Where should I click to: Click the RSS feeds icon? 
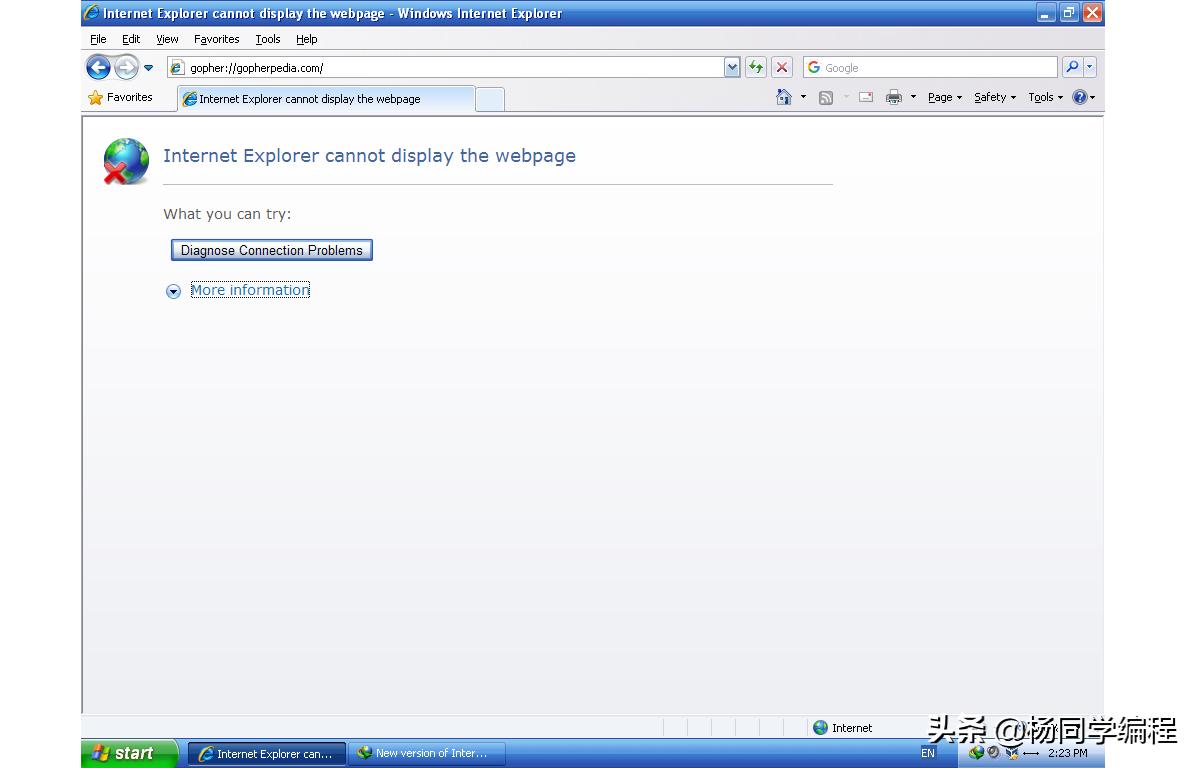[x=826, y=97]
